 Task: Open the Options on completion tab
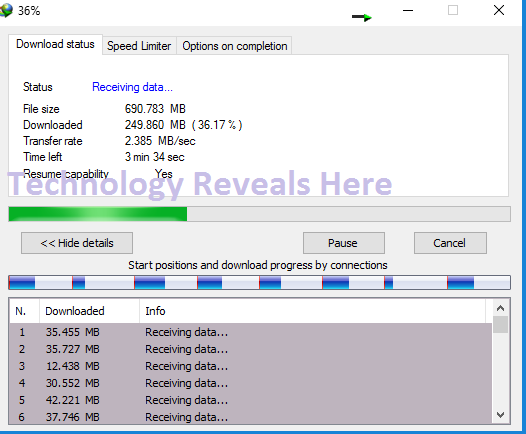[x=234, y=46]
